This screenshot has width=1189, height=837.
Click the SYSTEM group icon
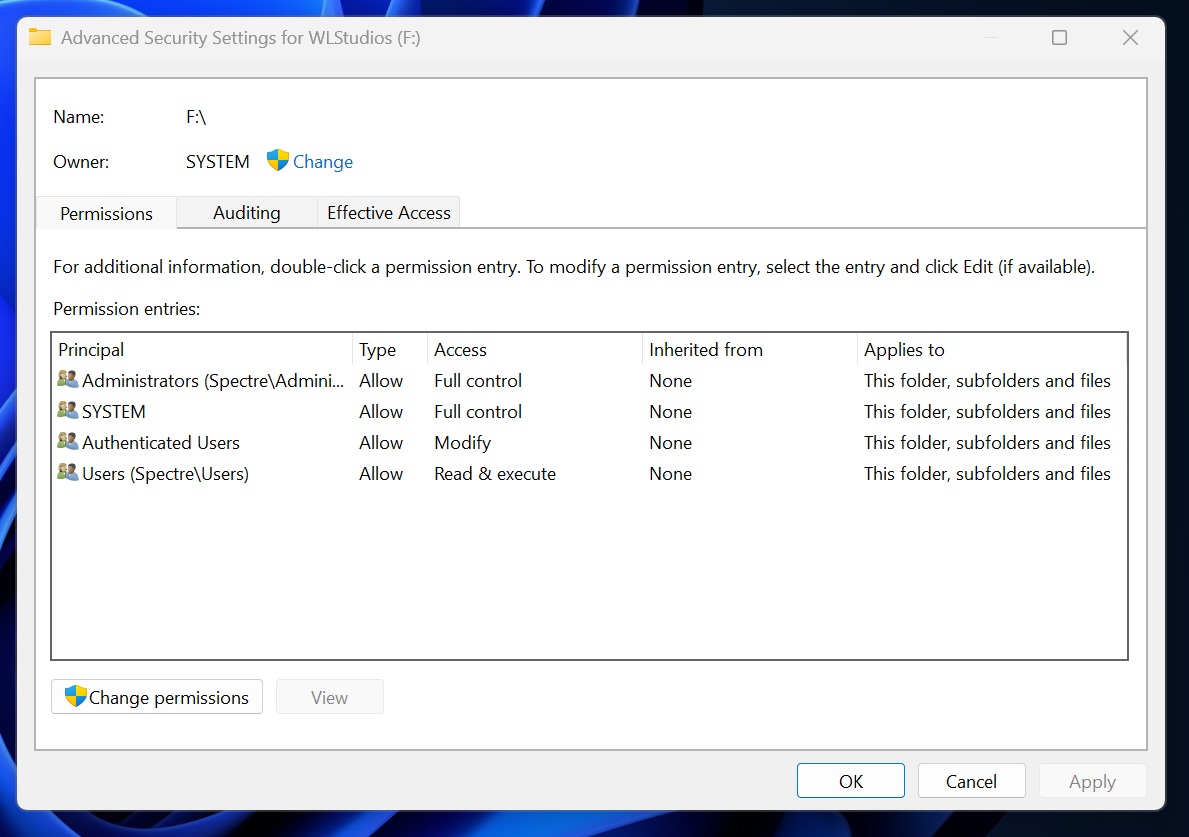click(67, 411)
